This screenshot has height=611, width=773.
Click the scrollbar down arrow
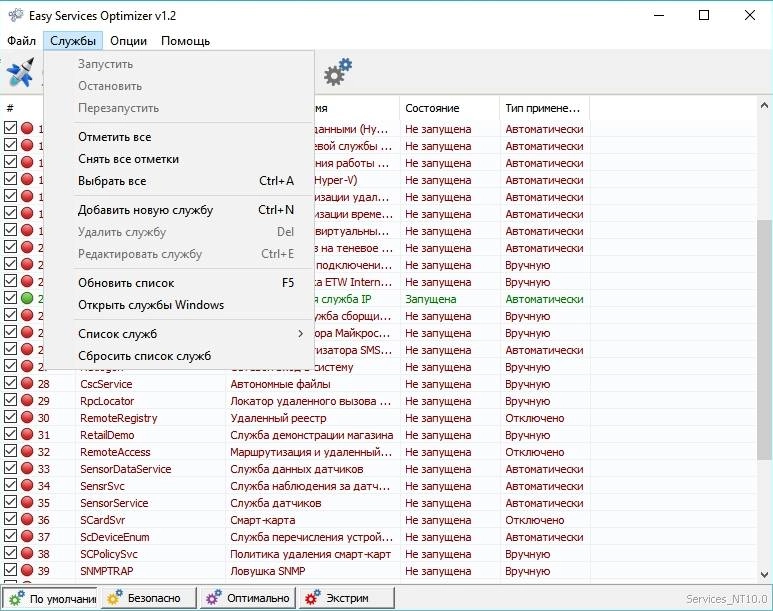[764, 575]
